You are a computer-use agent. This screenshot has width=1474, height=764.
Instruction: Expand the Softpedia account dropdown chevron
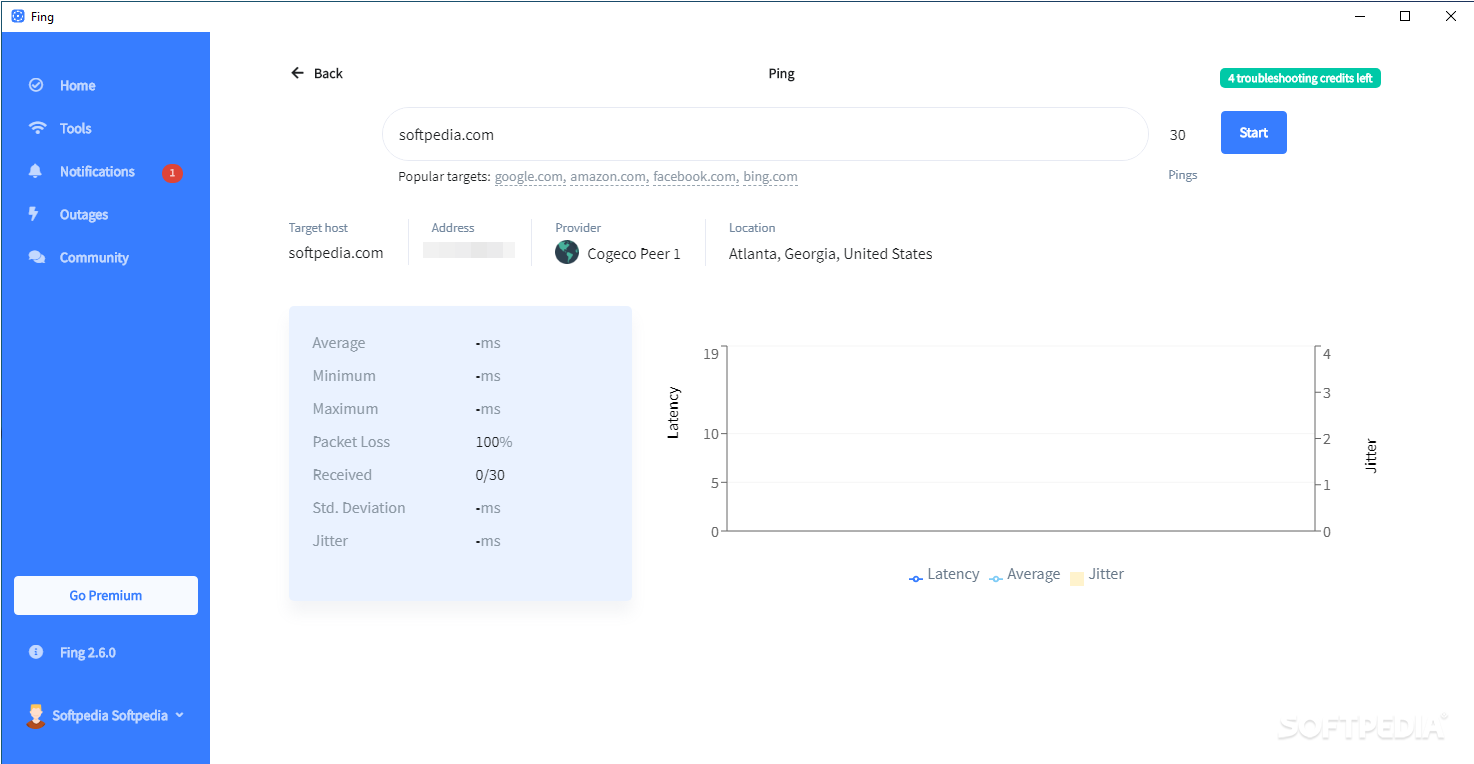coord(180,715)
